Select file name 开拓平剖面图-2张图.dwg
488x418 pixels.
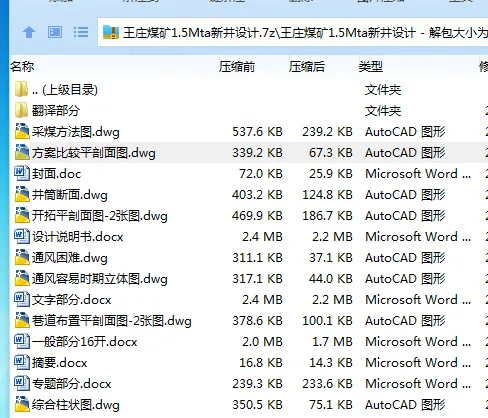(100, 216)
